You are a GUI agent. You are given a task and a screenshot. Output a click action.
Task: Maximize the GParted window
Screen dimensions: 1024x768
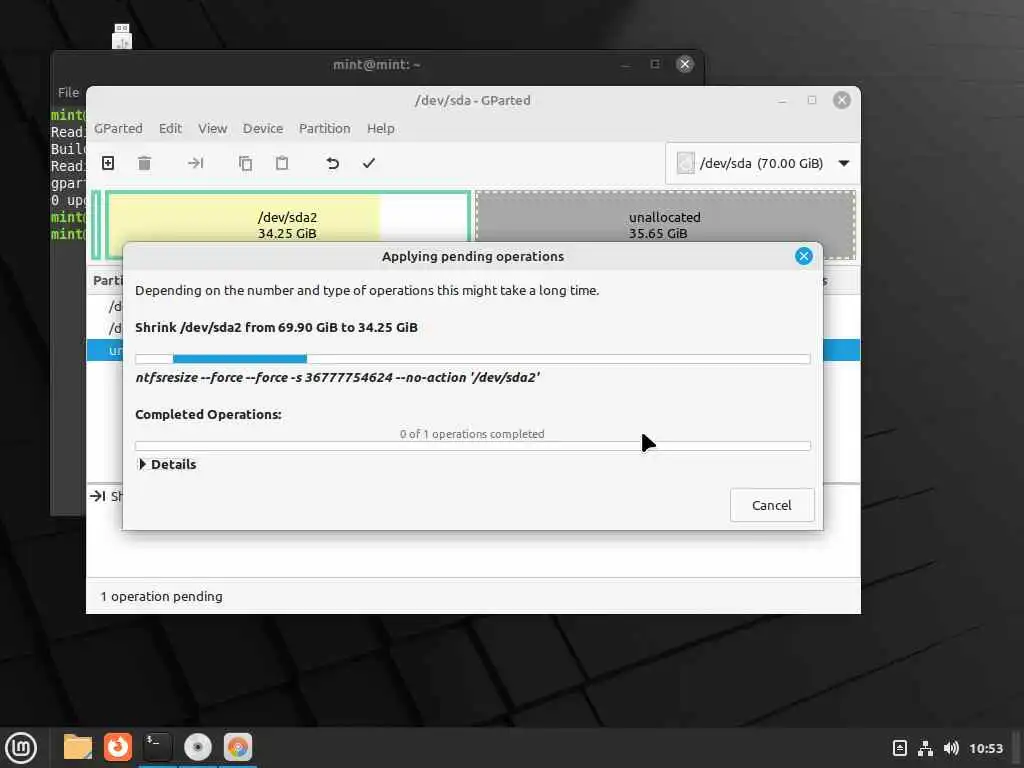click(x=812, y=100)
